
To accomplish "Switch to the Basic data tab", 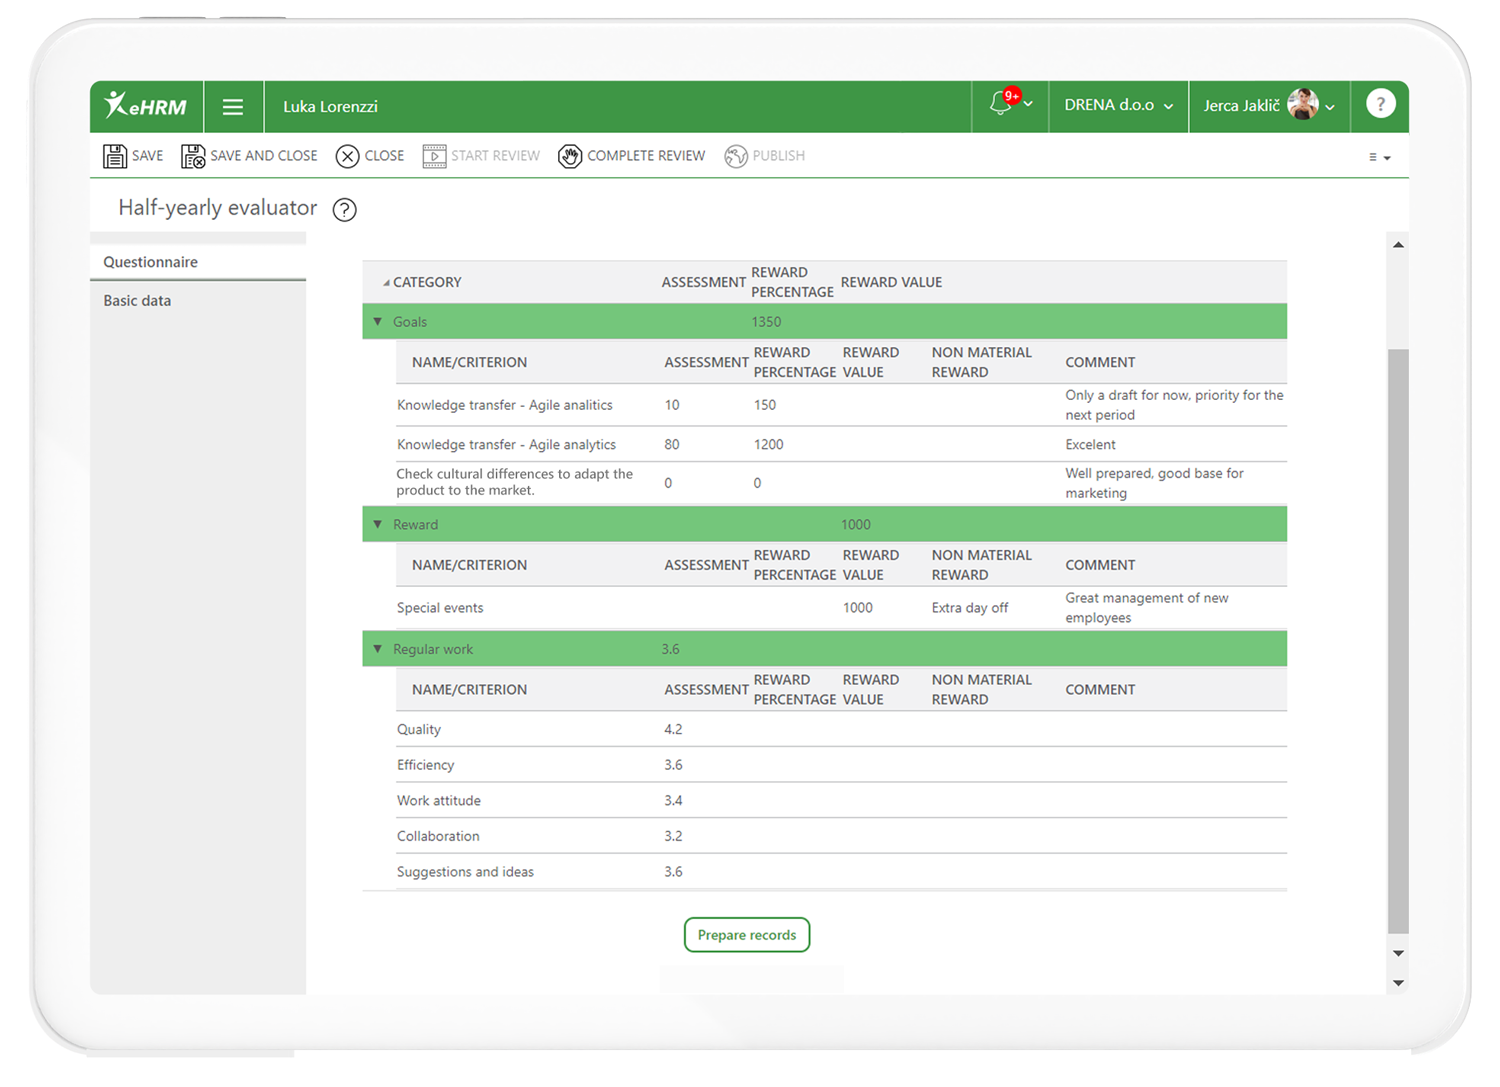I will pos(137,300).
